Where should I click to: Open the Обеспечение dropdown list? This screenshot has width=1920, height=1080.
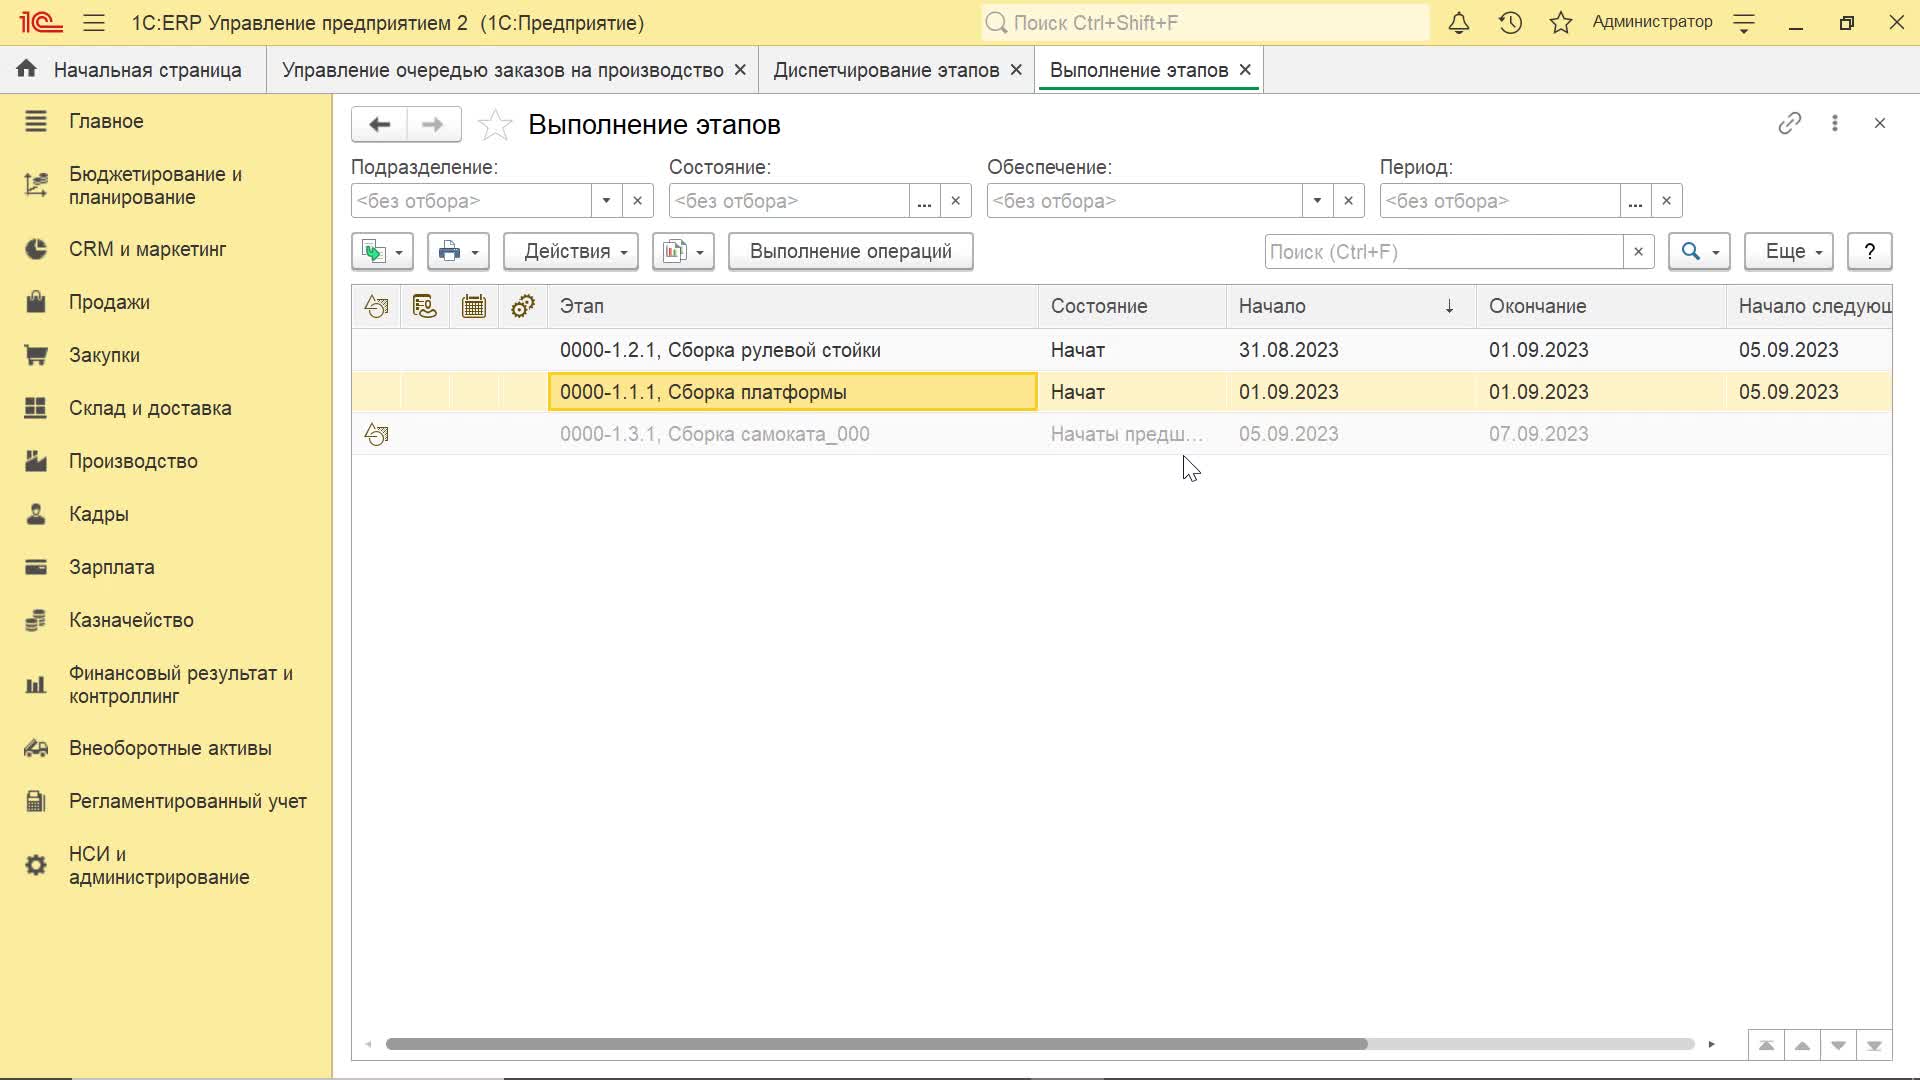coord(1317,201)
